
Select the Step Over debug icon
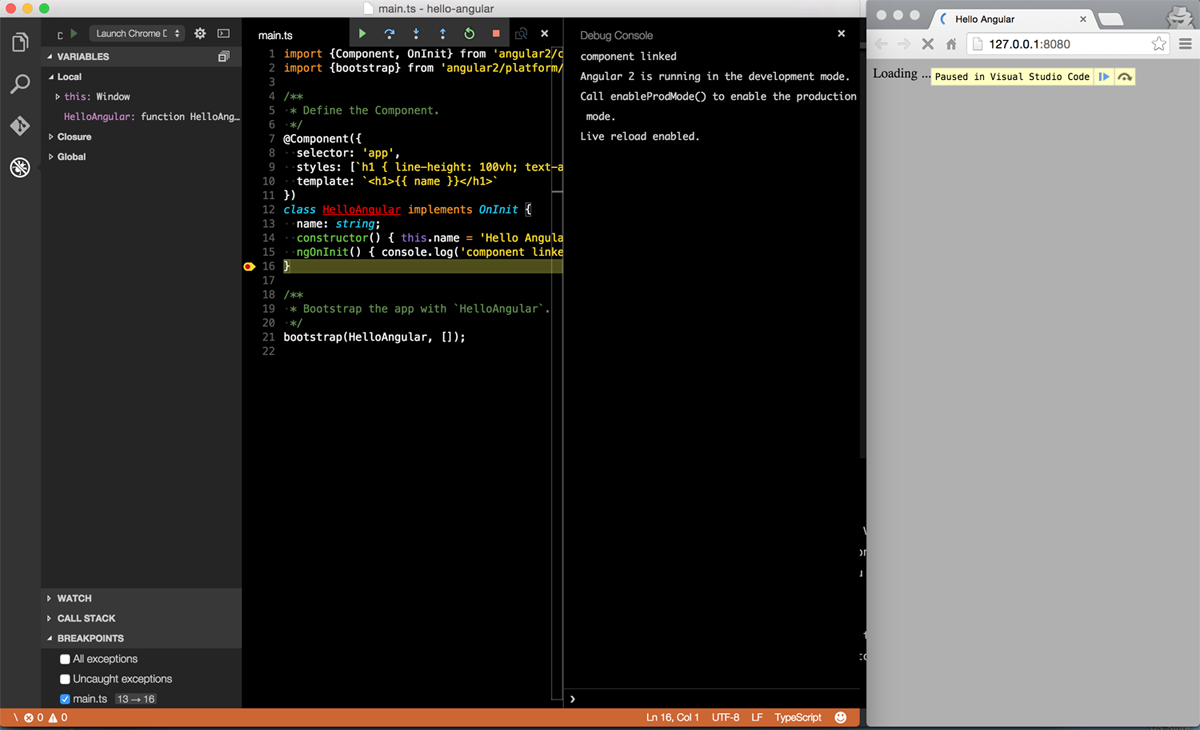[x=390, y=33]
